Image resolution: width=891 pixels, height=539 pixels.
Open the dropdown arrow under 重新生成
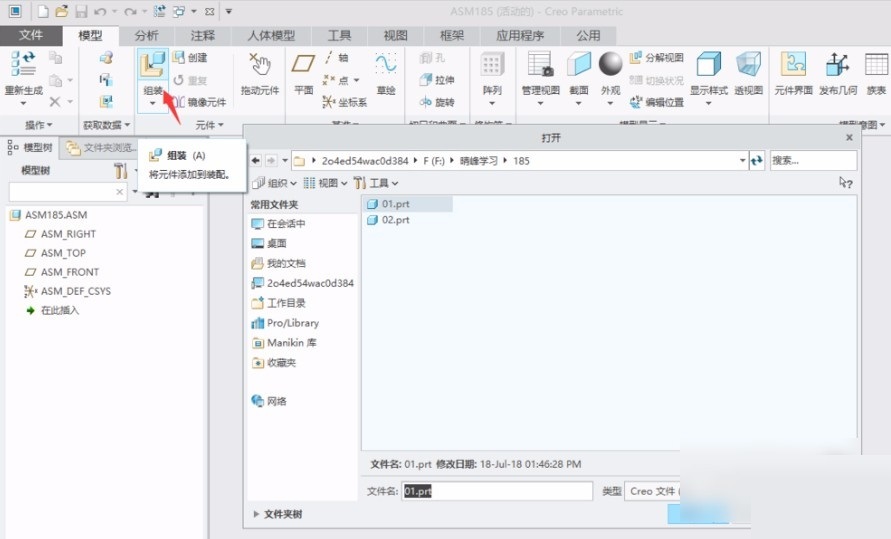[x=23, y=103]
